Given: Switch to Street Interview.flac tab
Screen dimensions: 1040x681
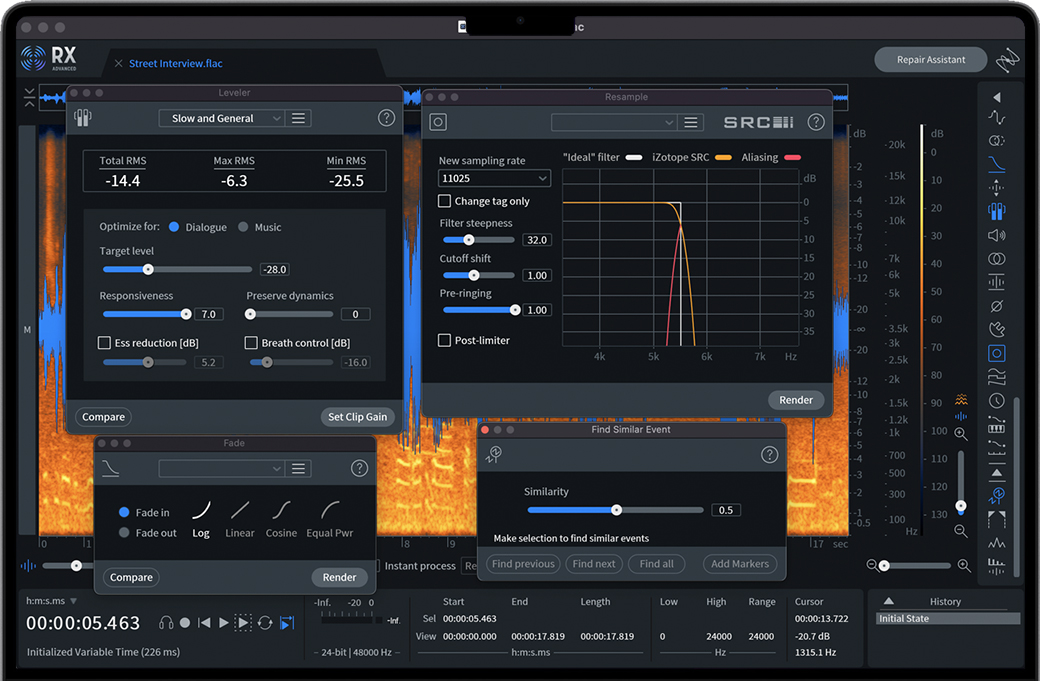Looking at the screenshot, I should [x=176, y=64].
